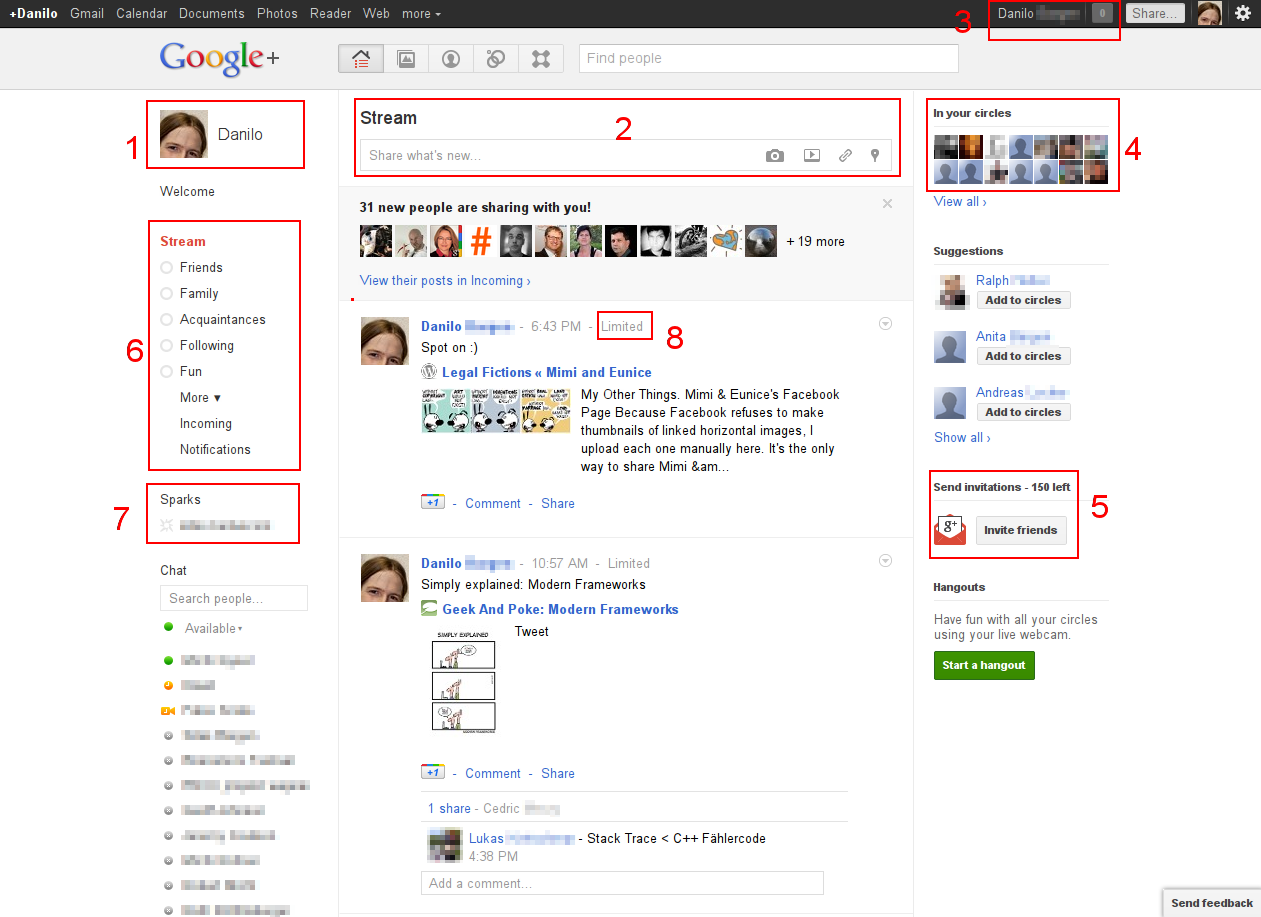Open the more menu in top bar
Viewport: 1261px width, 917px height.
(421, 14)
